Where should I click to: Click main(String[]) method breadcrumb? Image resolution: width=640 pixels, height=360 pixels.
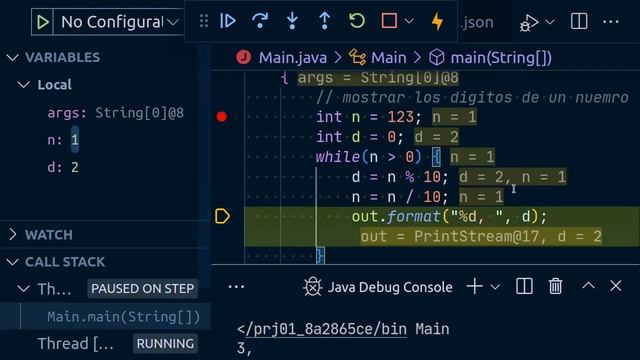point(501,58)
